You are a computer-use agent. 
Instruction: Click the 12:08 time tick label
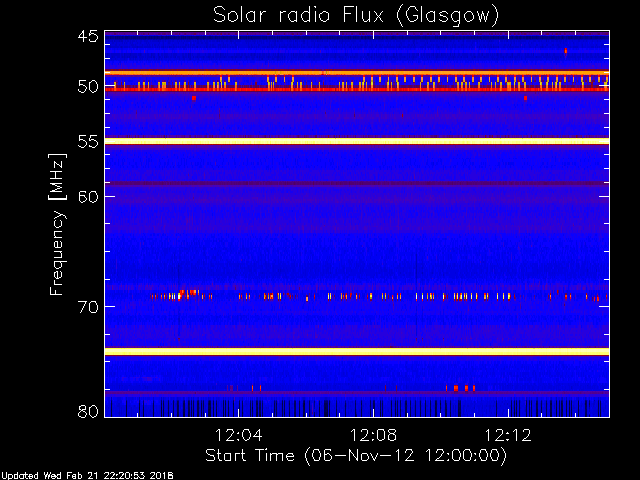coord(373,435)
